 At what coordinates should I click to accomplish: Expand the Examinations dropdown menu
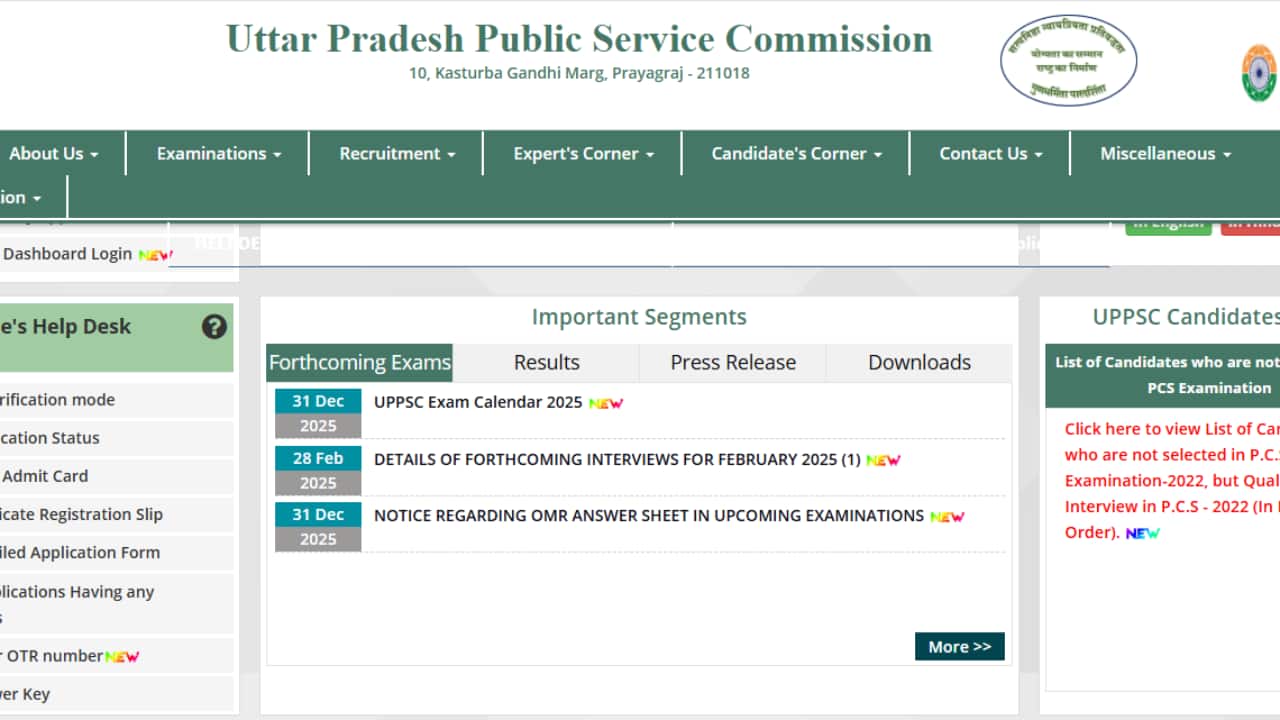pyautogui.click(x=216, y=153)
